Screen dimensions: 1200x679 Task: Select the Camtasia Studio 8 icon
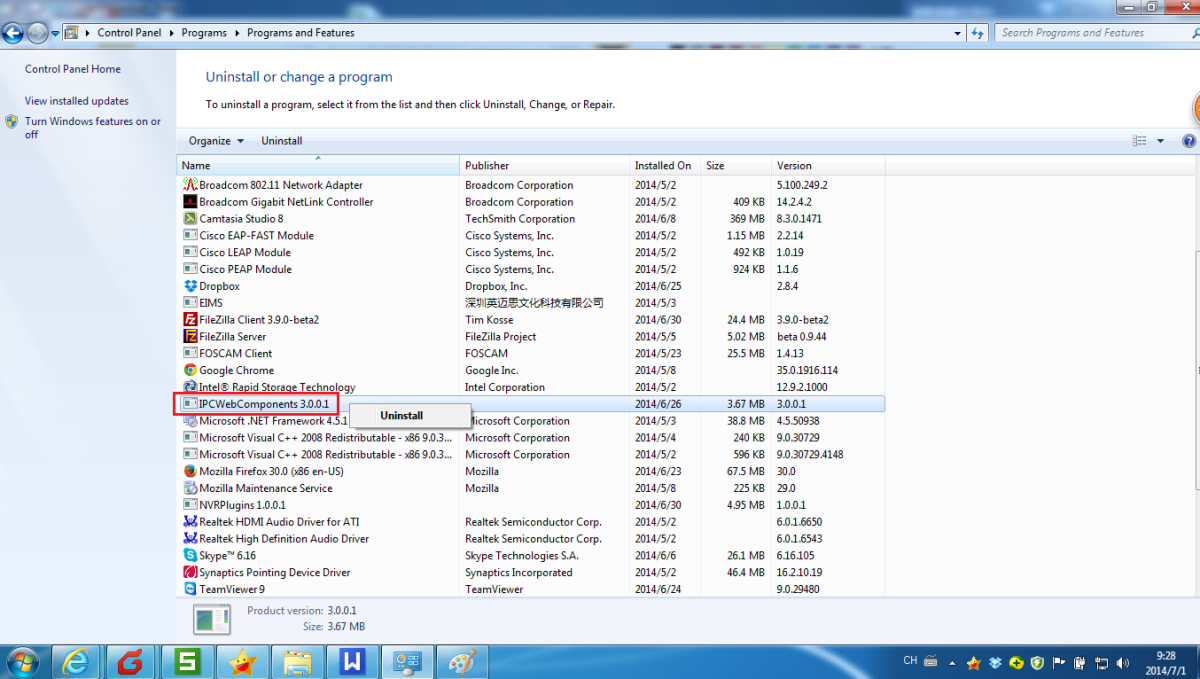[191, 219]
